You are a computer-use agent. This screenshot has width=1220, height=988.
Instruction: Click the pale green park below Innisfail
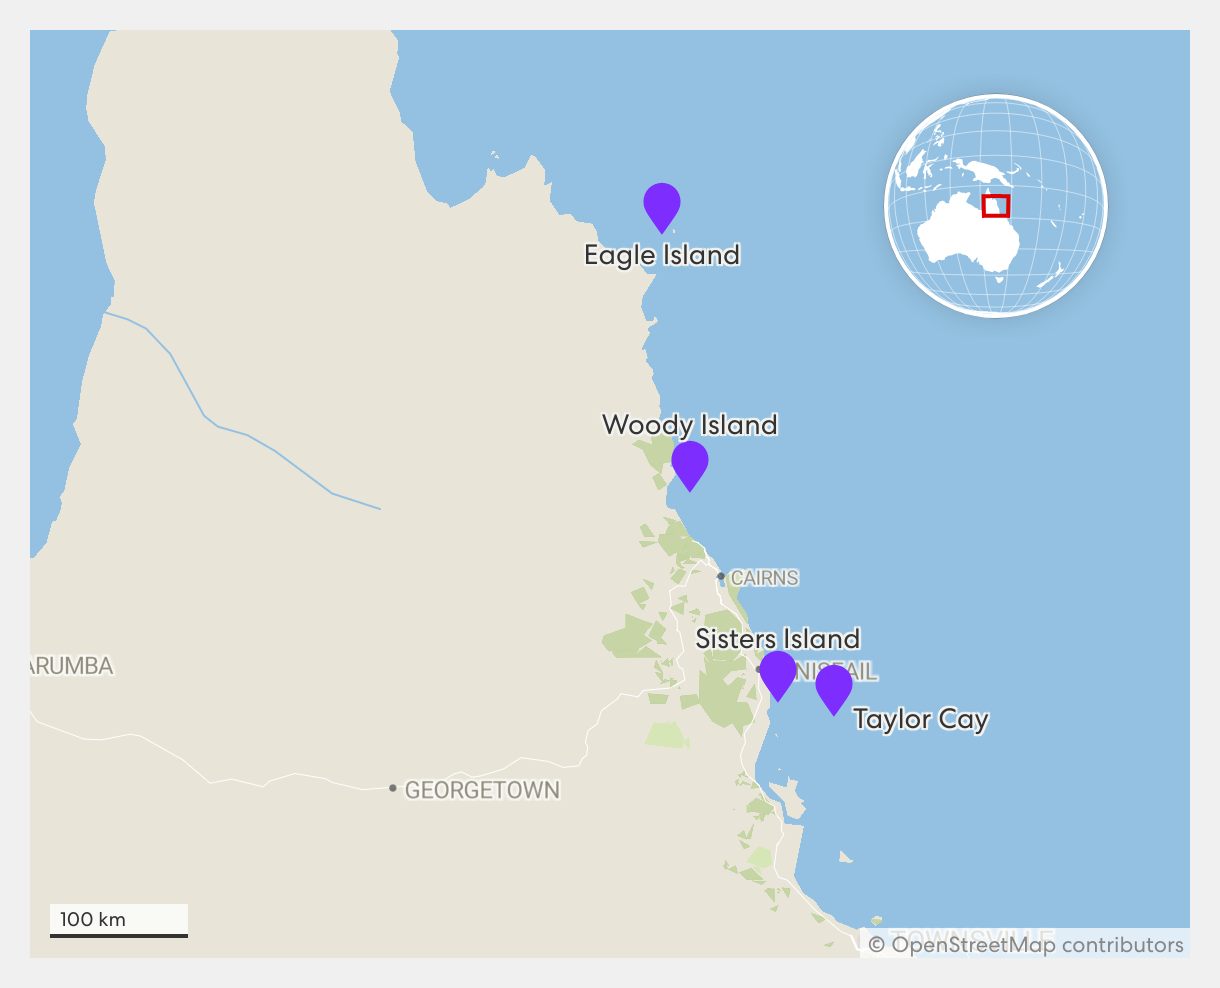tap(667, 736)
